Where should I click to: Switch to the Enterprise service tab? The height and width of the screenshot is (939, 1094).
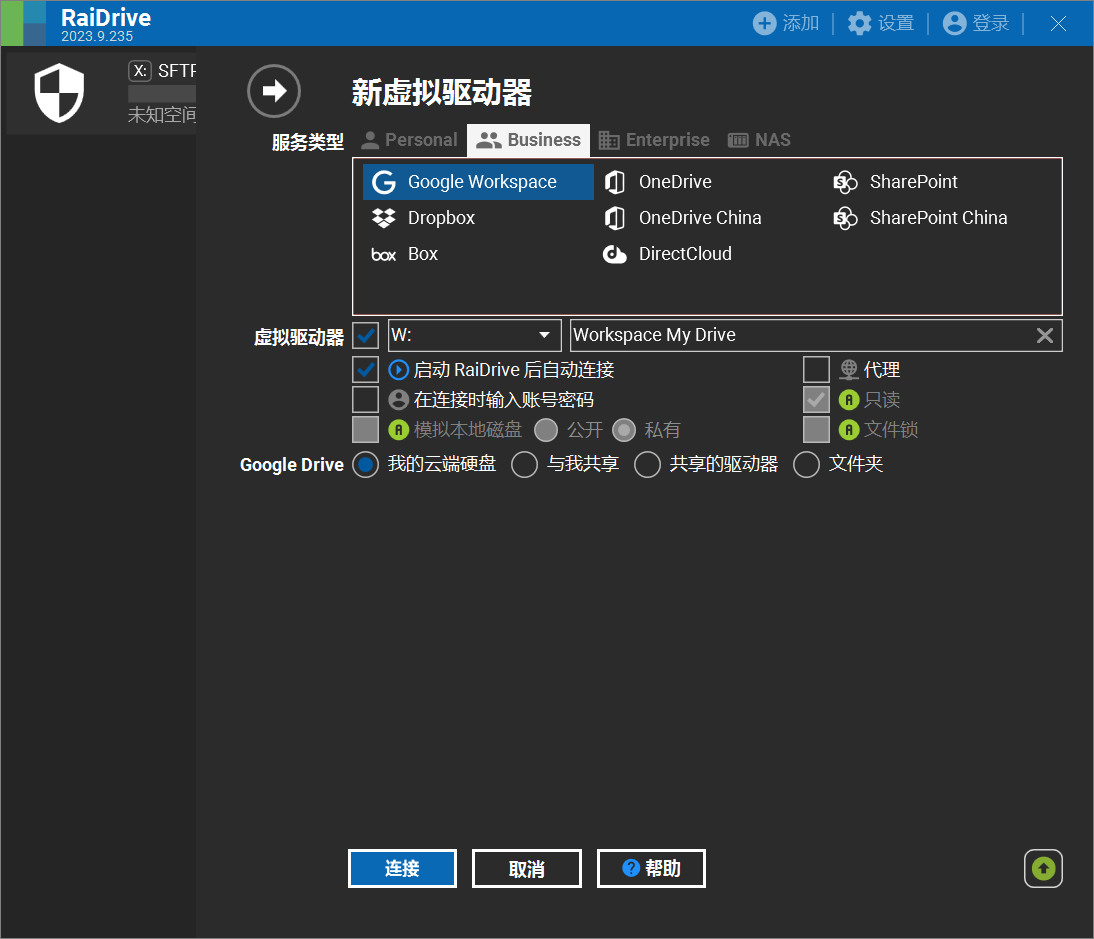pyautogui.click(x=654, y=140)
